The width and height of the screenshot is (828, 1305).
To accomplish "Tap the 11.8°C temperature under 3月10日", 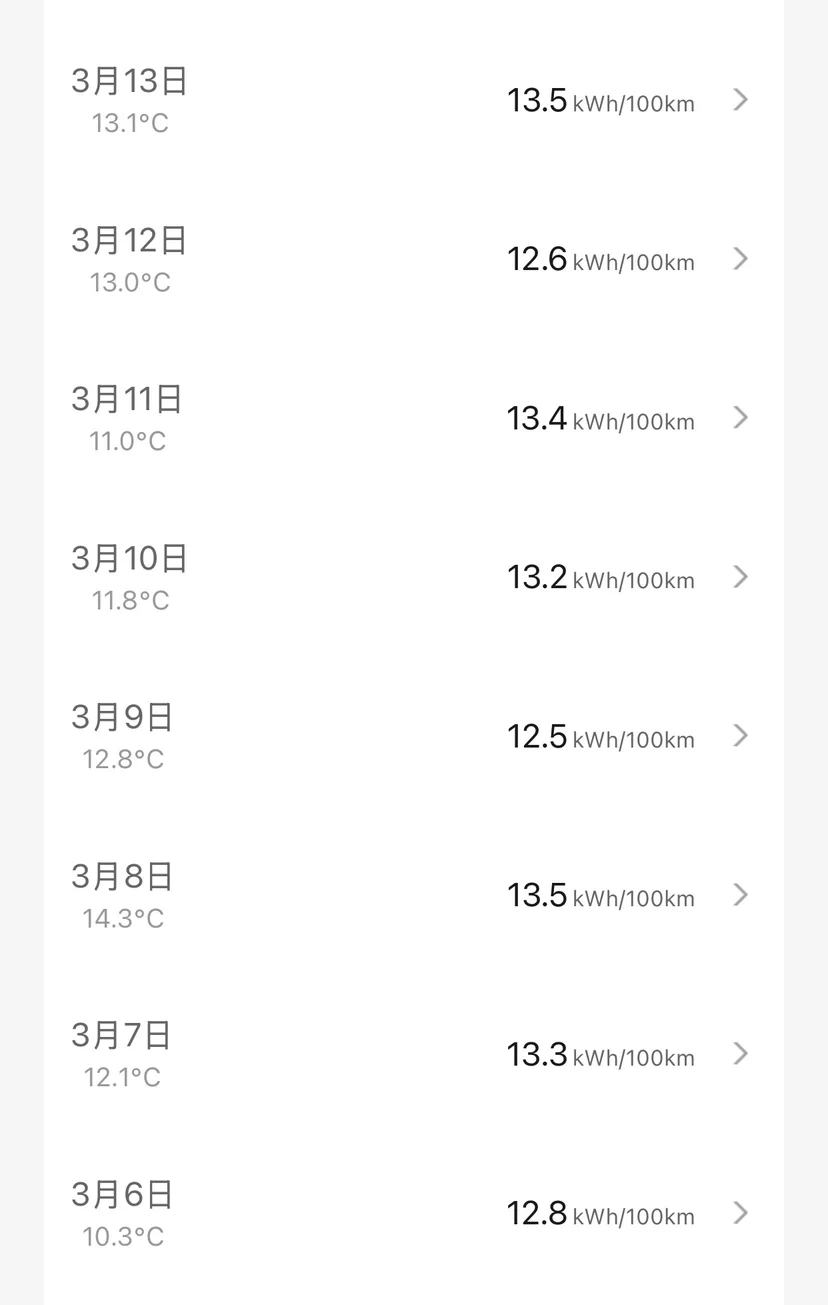I will pyautogui.click(x=130, y=600).
